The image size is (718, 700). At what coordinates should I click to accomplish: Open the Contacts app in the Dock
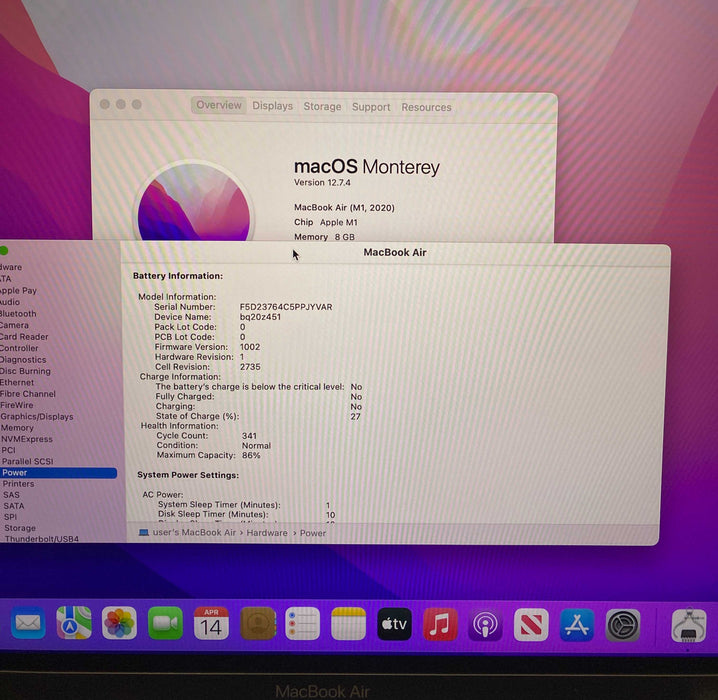click(258, 623)
